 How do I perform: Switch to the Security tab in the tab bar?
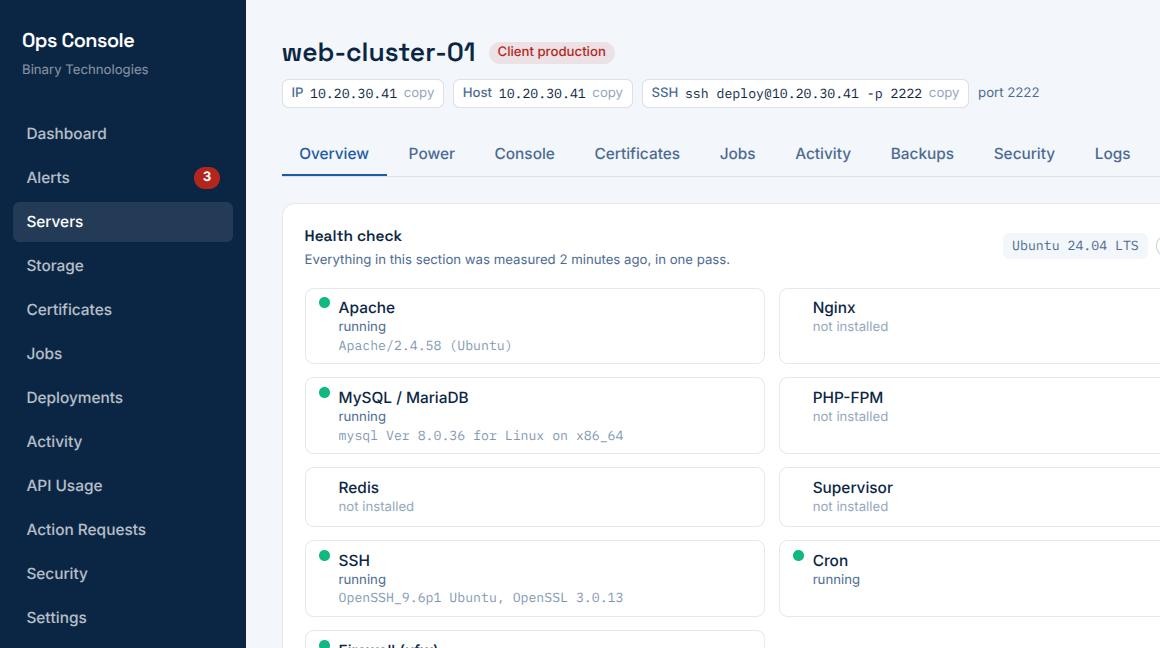(1024, 154)
